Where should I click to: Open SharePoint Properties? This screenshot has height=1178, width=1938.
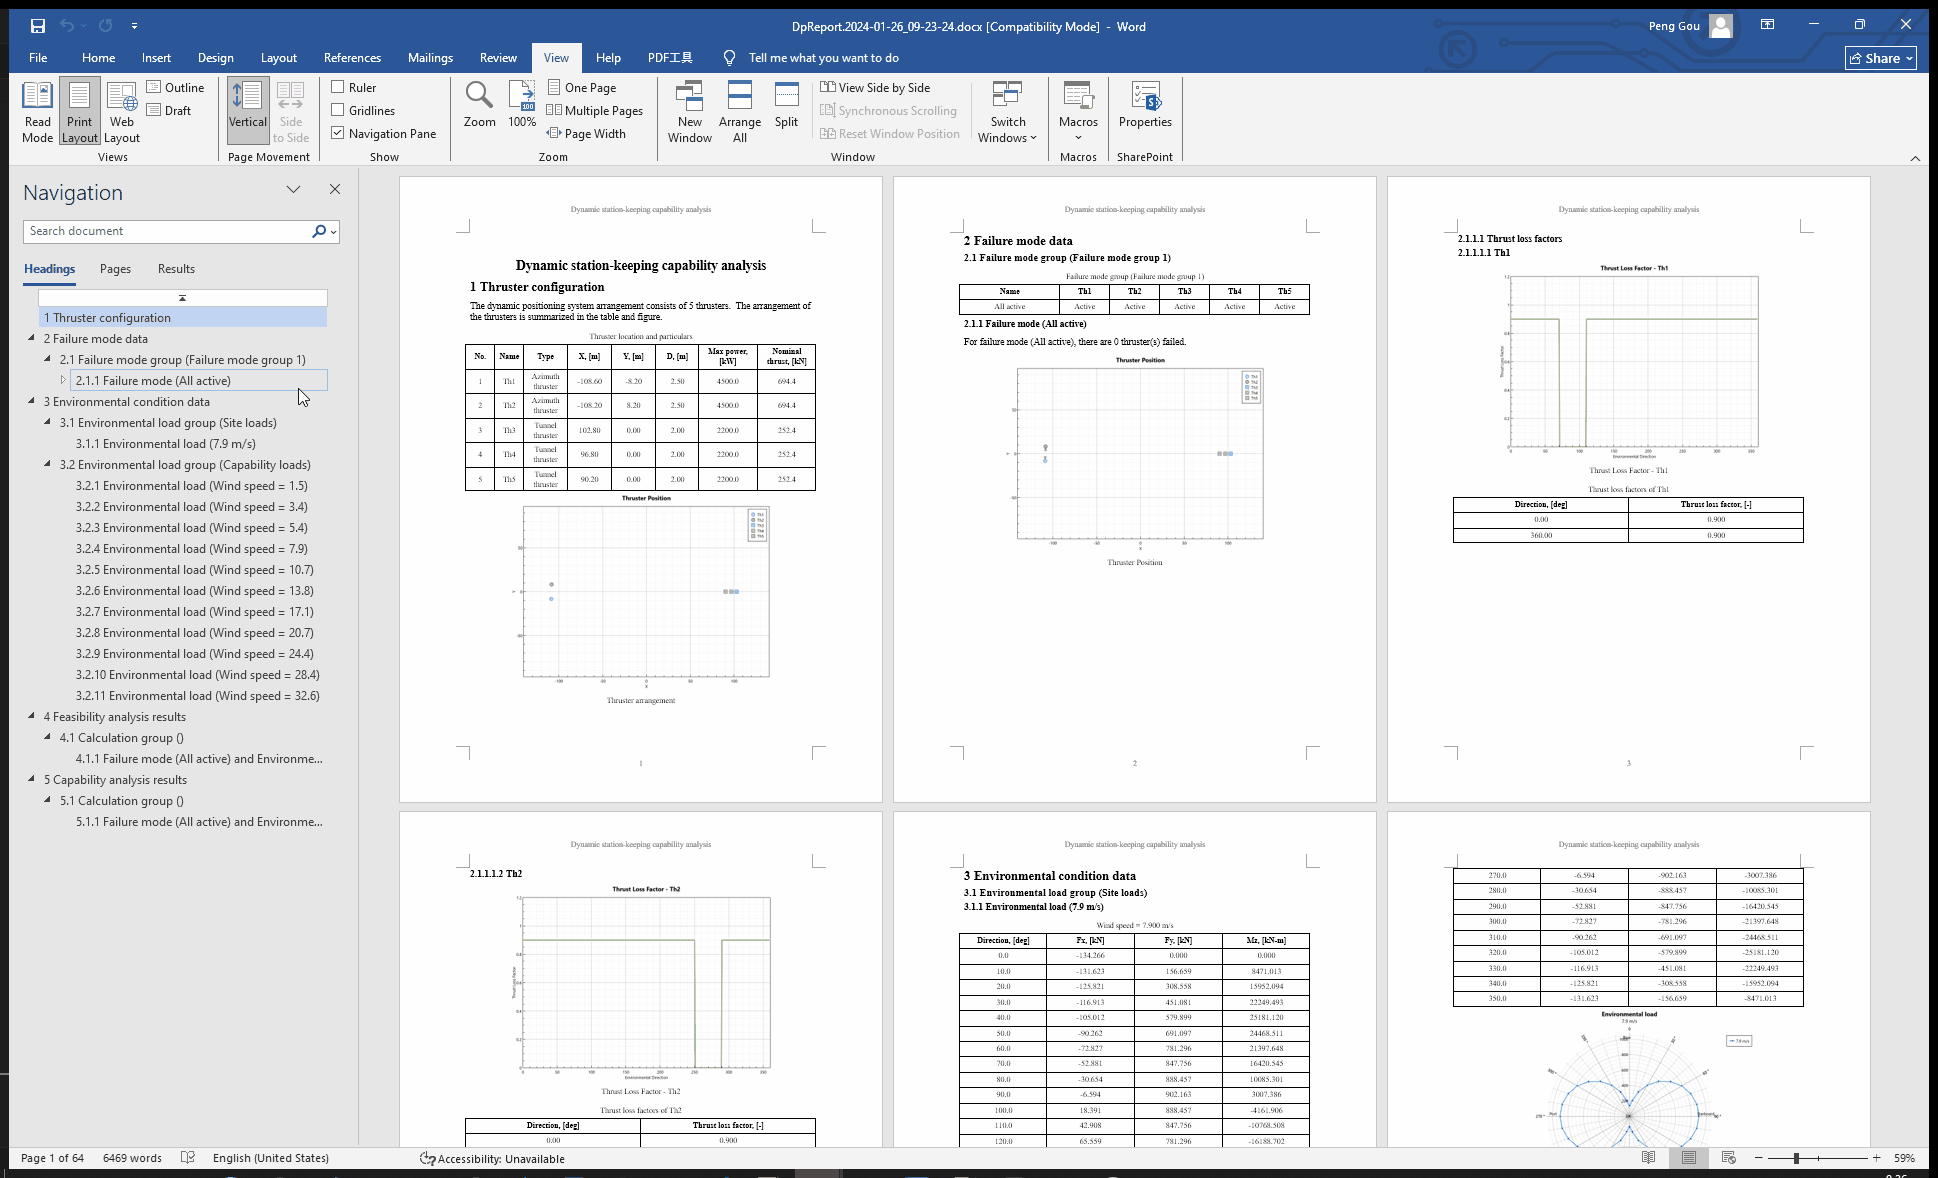(1145, 104)
